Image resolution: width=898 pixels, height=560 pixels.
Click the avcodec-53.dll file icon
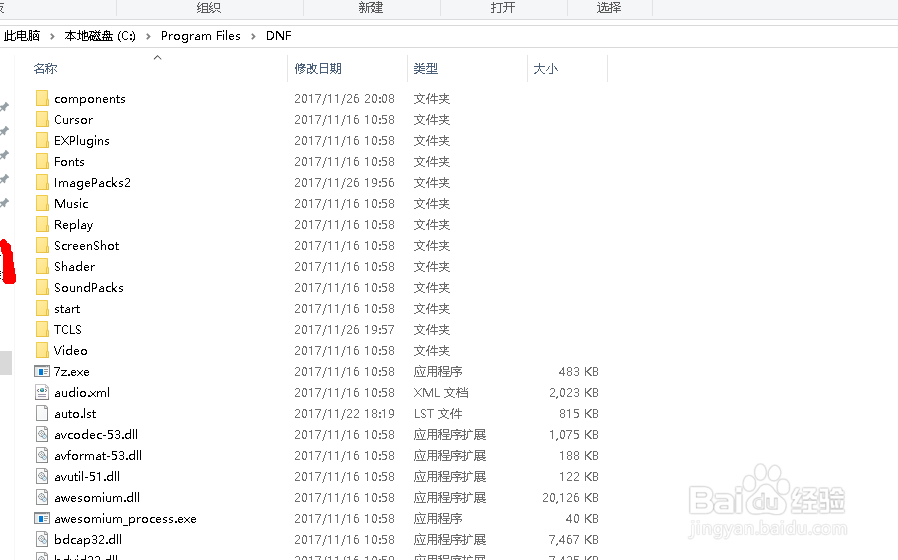coord(42,435)
